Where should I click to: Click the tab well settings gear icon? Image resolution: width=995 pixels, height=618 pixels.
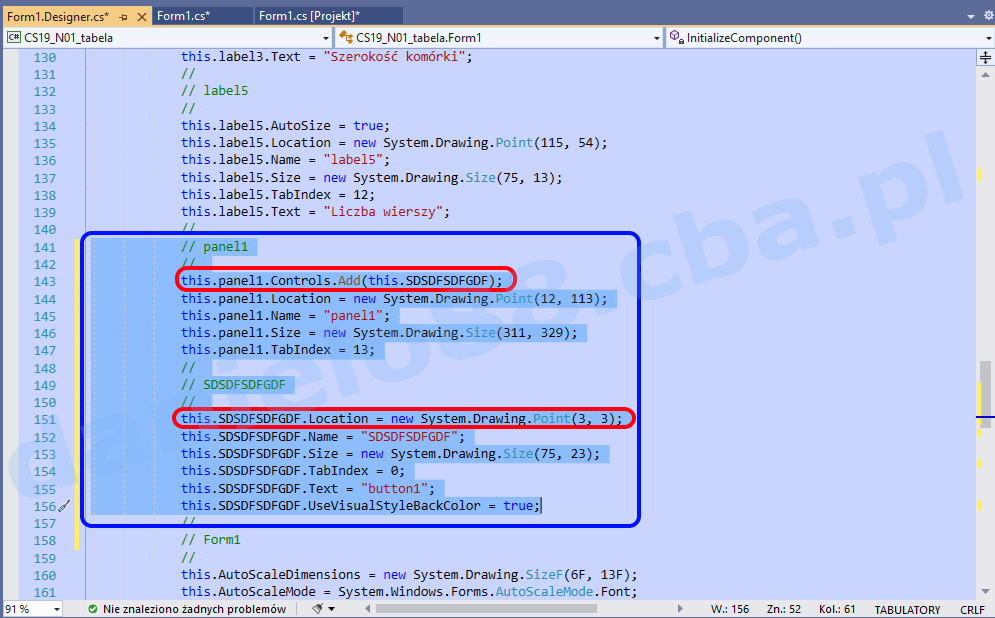pyautogui.click(x=987, y=16)
